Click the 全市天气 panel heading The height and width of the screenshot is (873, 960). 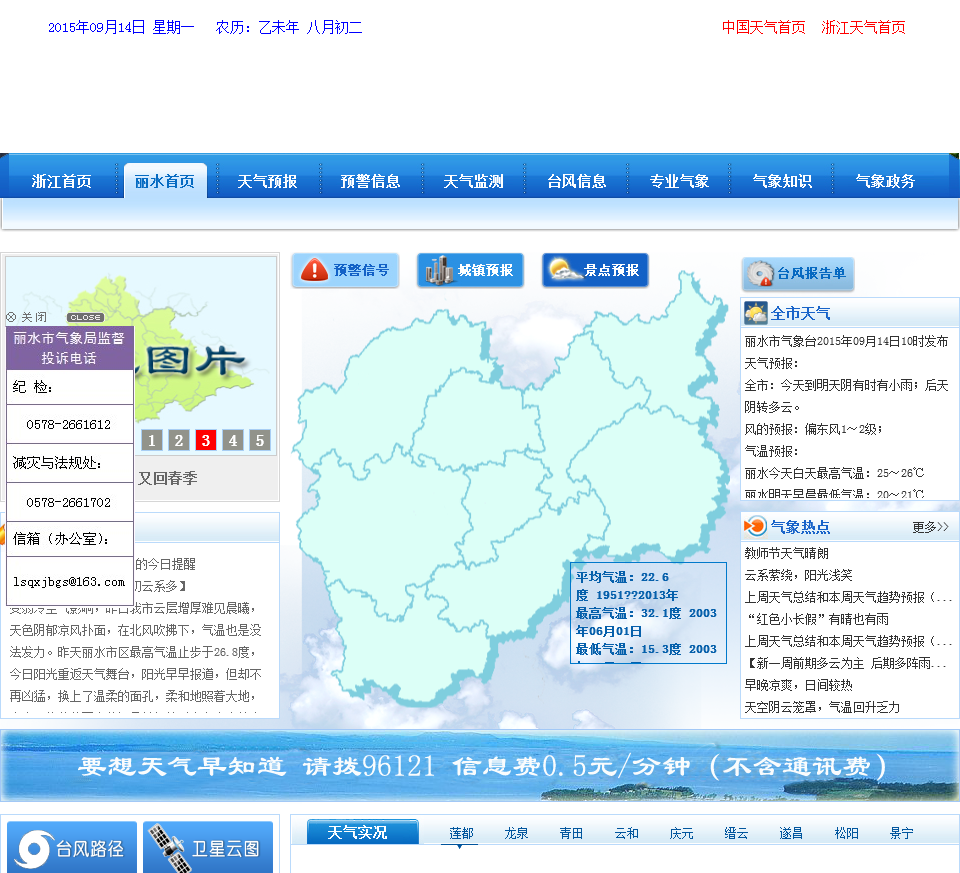pos(800,313)
